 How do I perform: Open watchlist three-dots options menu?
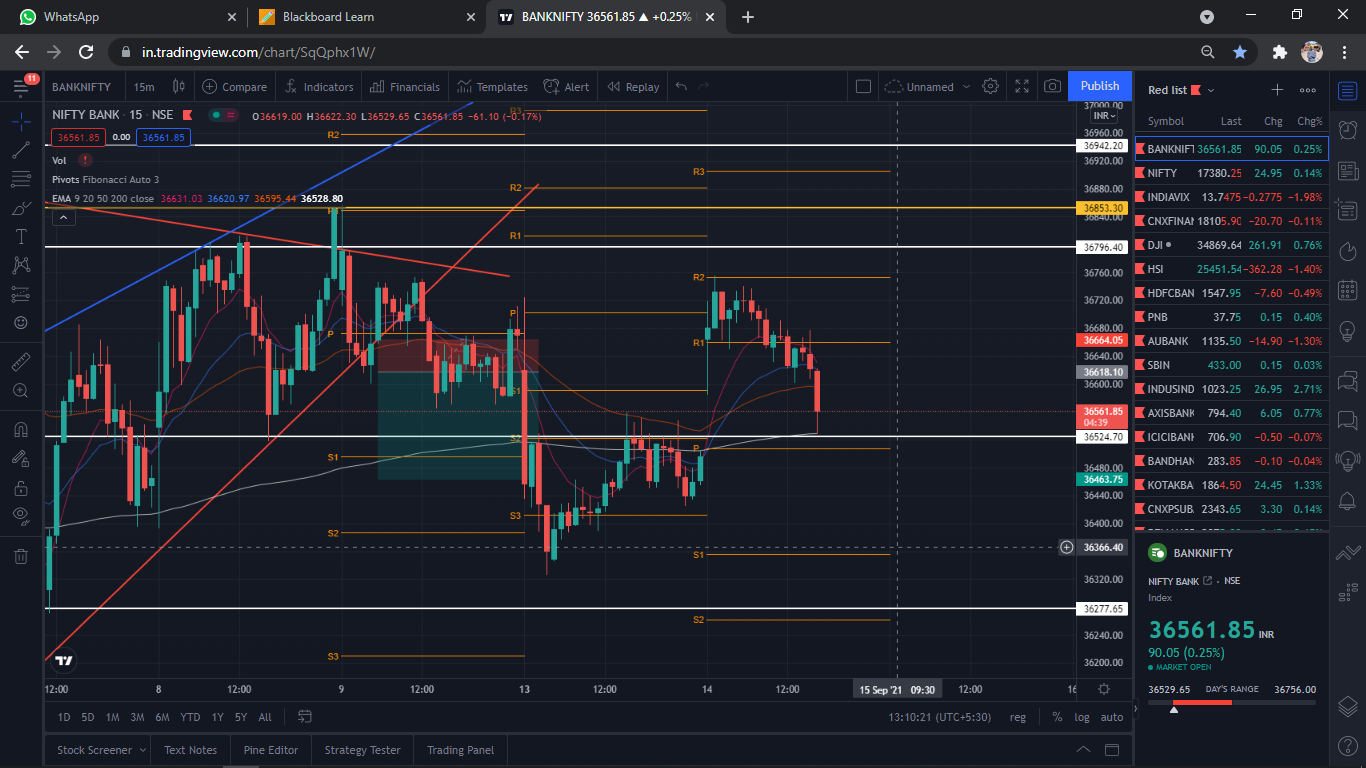[x=1308, y=90]
